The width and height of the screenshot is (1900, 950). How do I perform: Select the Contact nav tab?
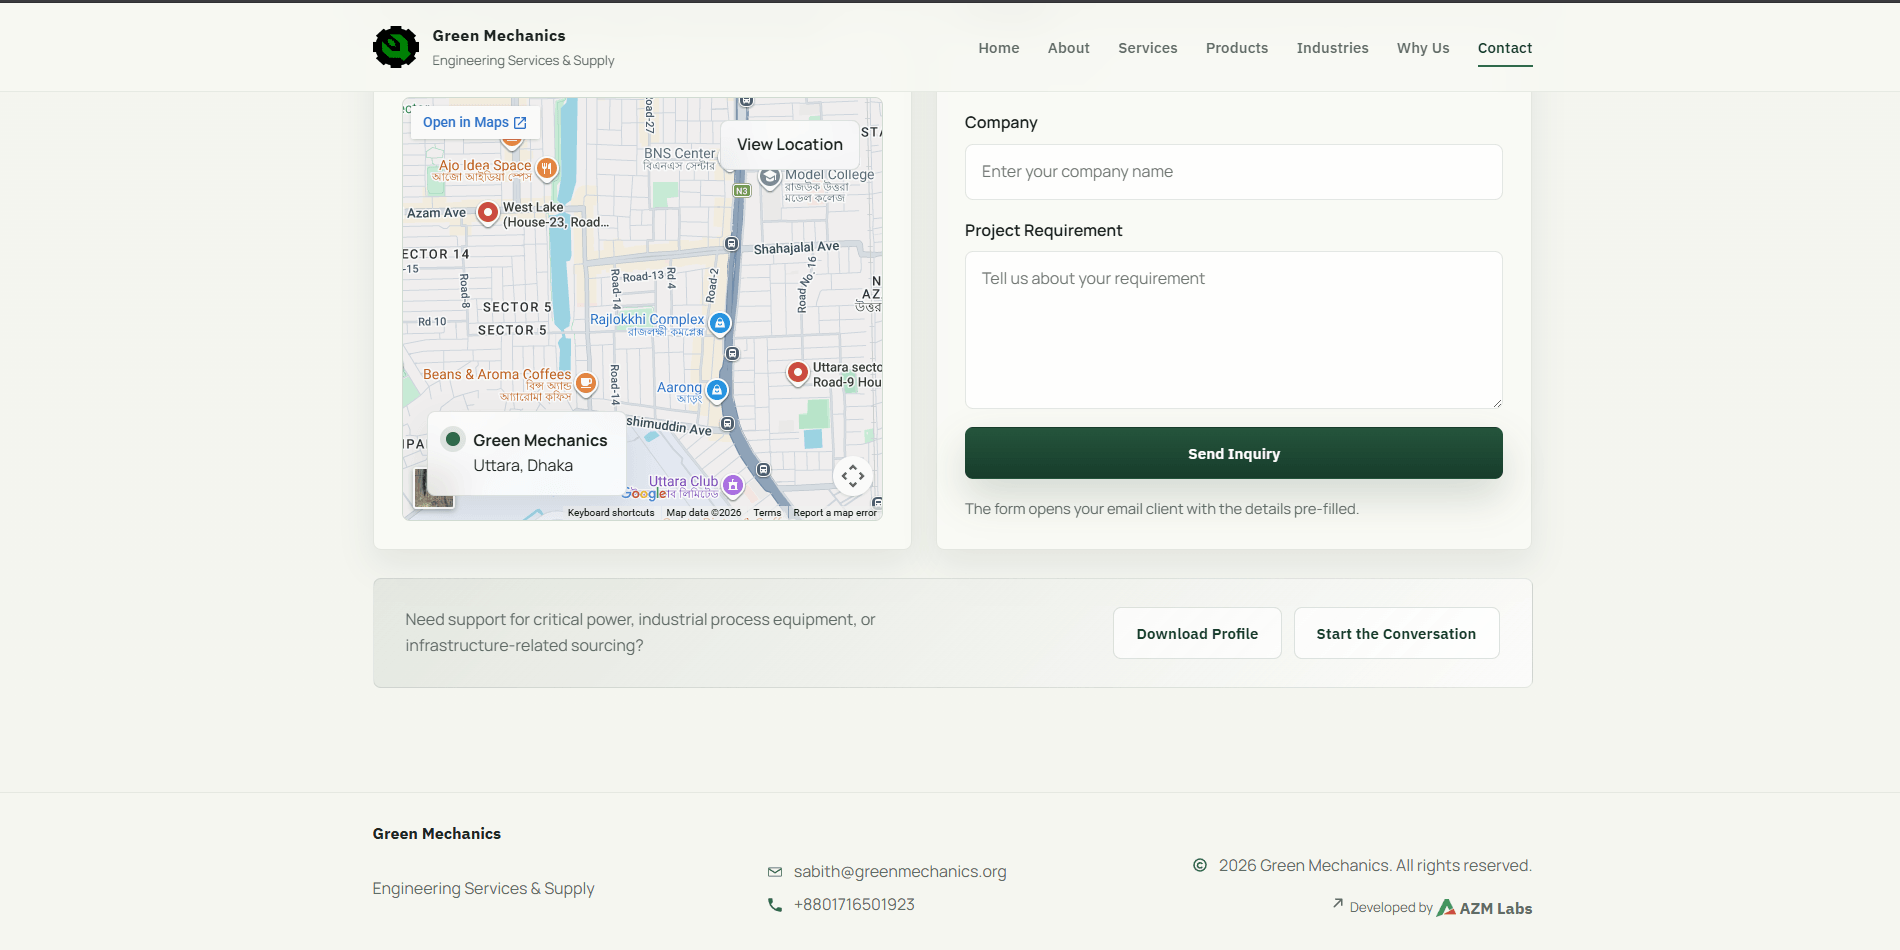[x=1505, y=48]
